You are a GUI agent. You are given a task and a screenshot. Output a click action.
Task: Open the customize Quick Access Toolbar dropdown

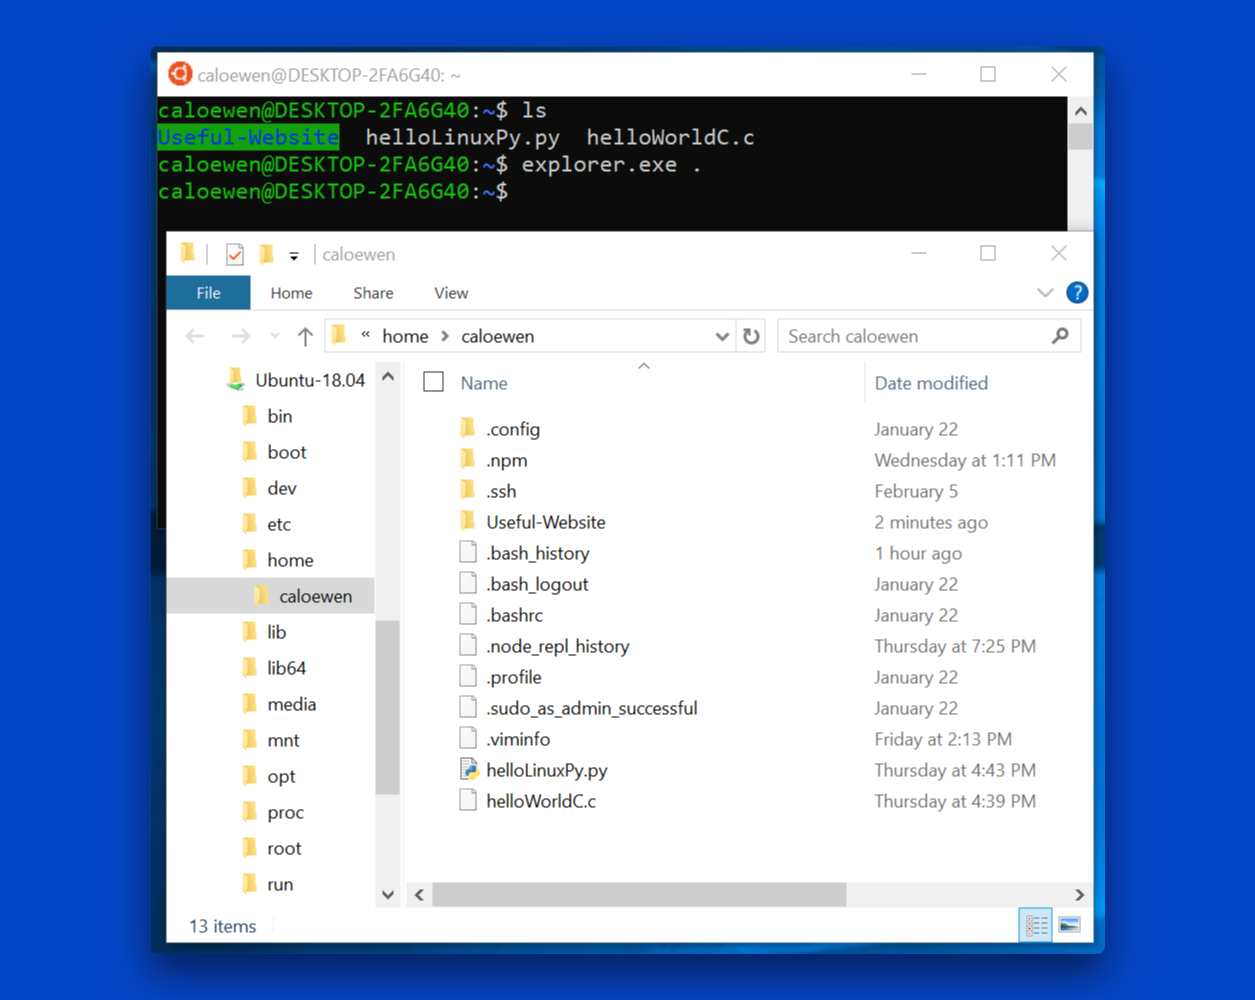(x=293, y=255)
